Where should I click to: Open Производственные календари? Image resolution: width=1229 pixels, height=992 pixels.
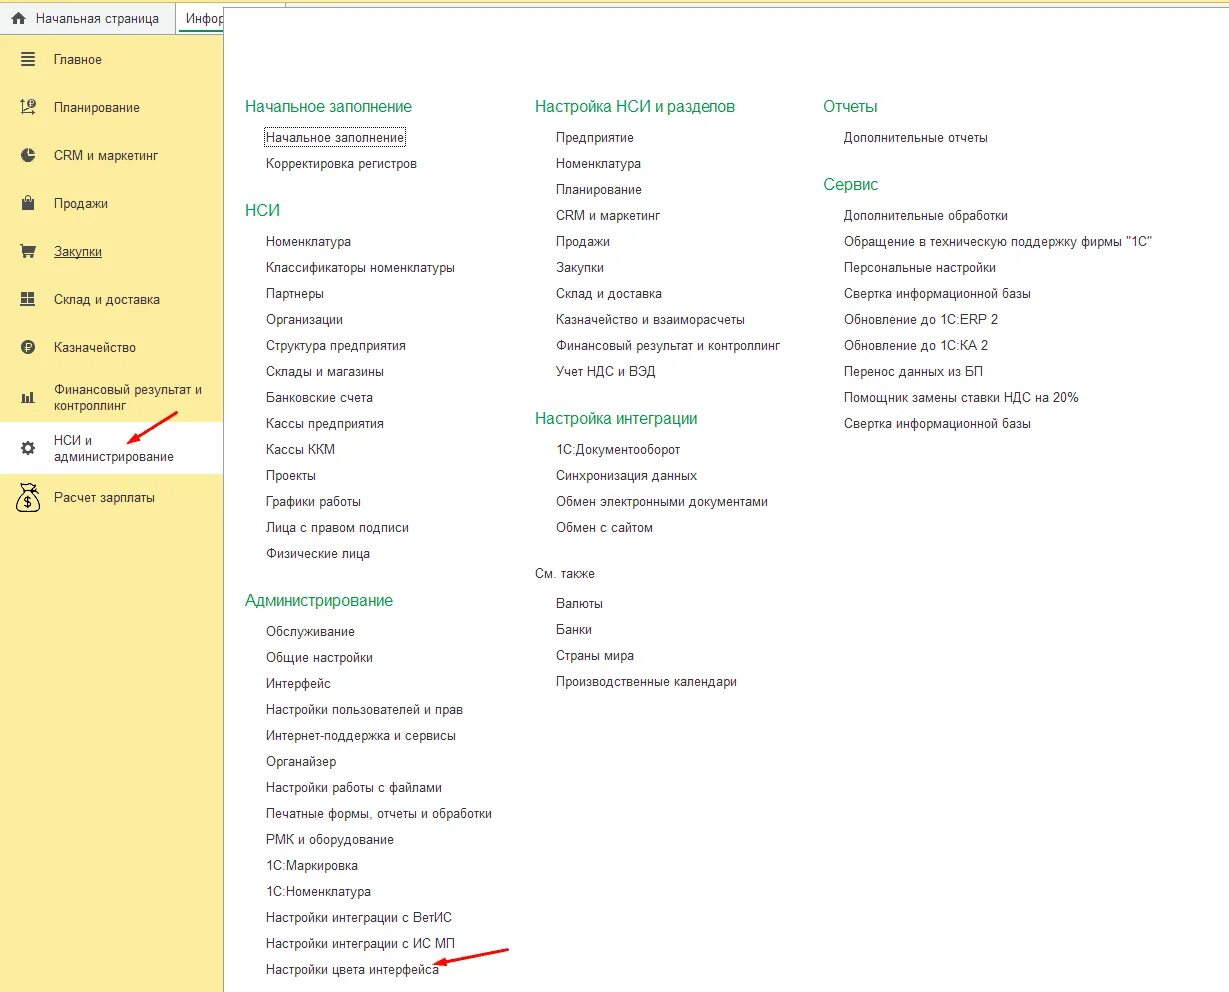click(x=646, y=682)
